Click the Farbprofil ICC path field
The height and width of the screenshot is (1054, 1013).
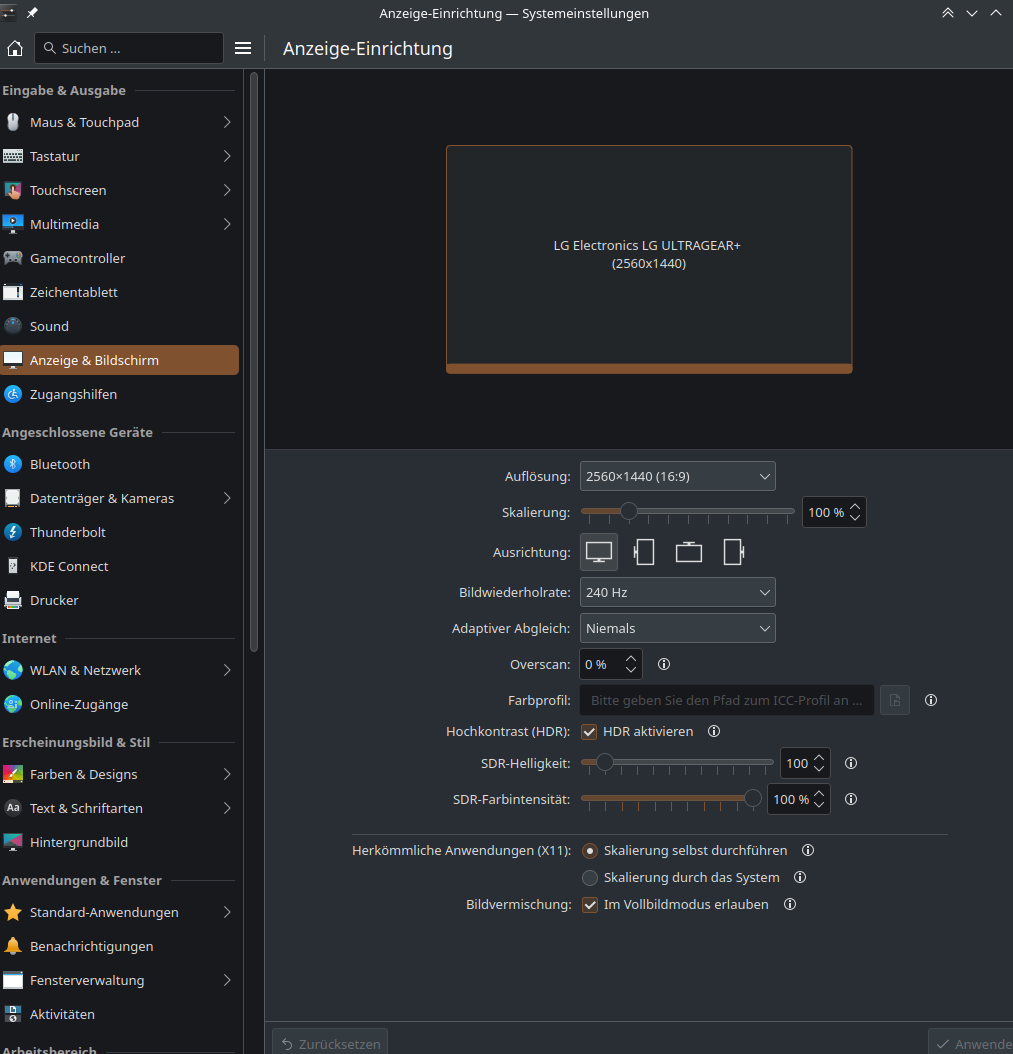pos(727,700)
